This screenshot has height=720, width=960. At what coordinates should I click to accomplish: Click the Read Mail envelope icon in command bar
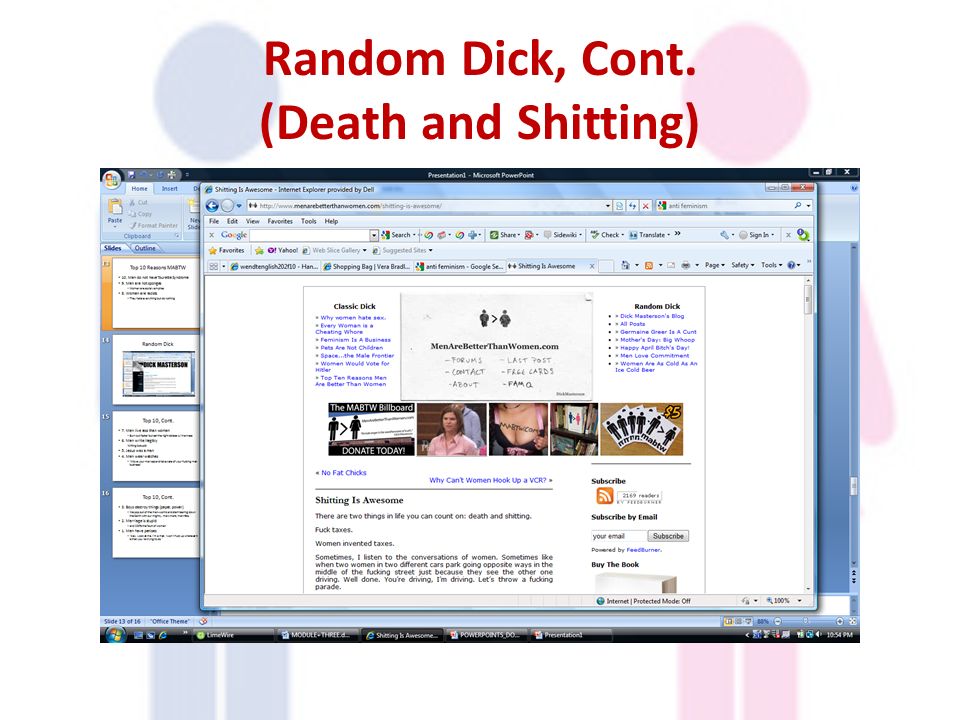click(670, 266)
